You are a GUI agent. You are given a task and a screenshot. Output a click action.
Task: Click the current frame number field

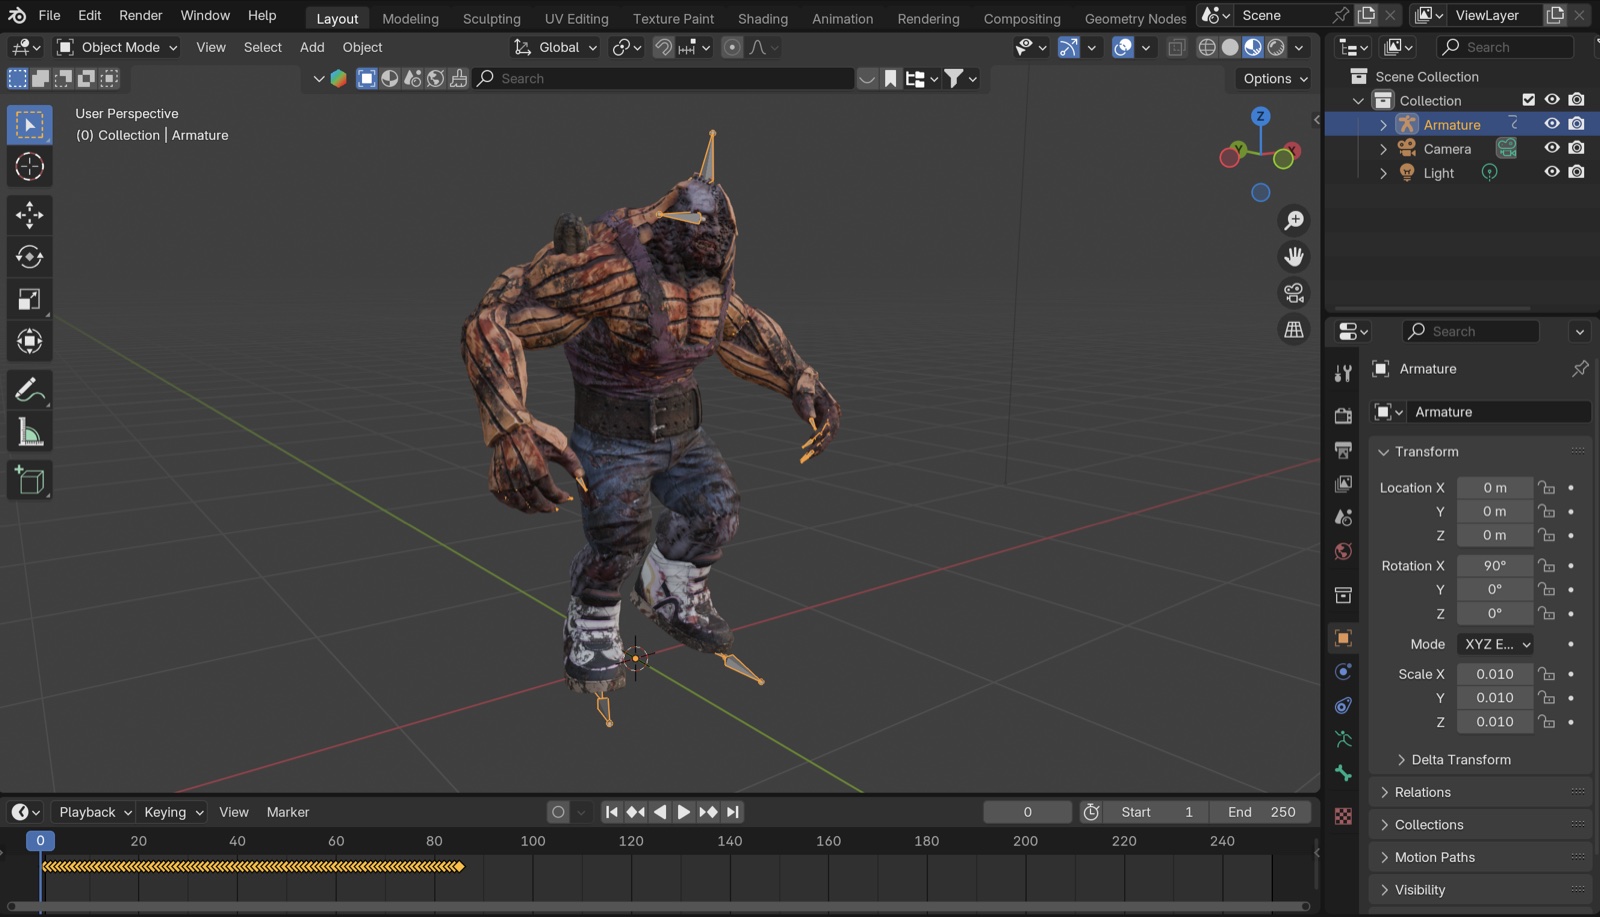(1027, 812)
